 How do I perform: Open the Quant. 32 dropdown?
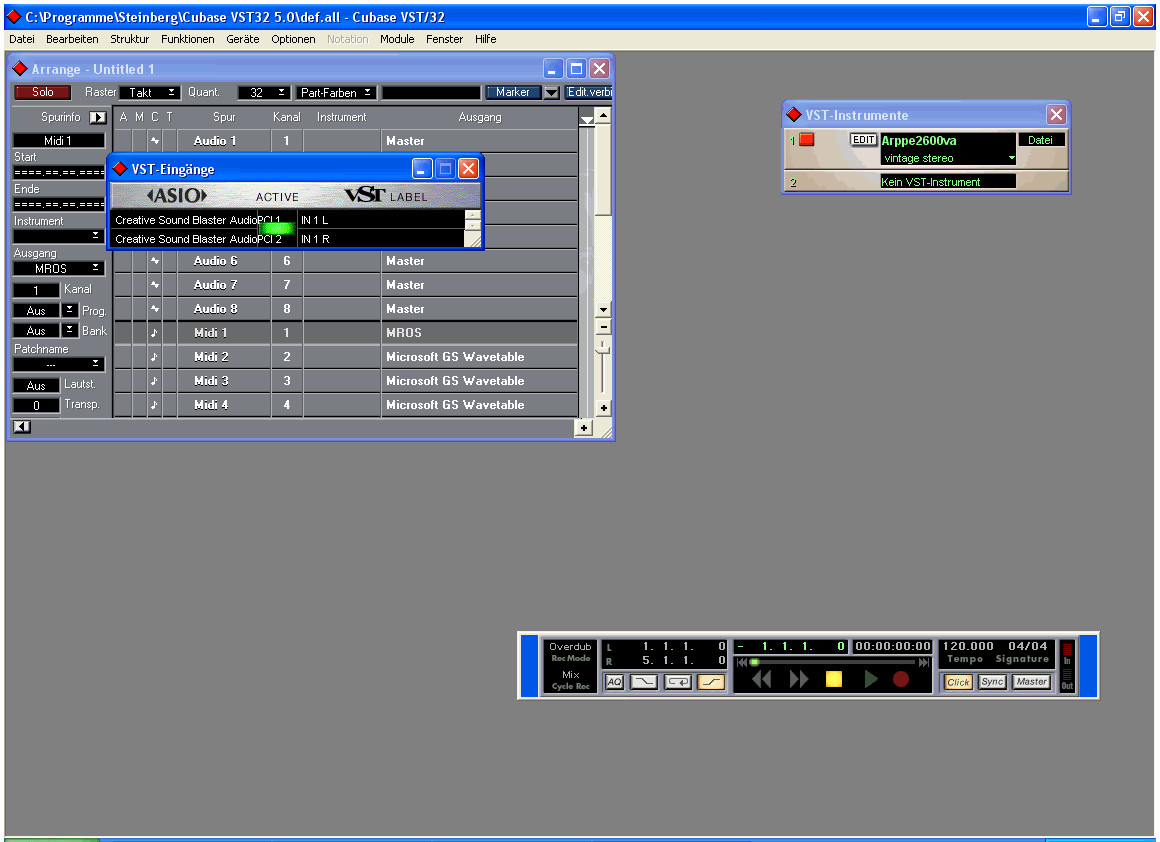point(264,92)
